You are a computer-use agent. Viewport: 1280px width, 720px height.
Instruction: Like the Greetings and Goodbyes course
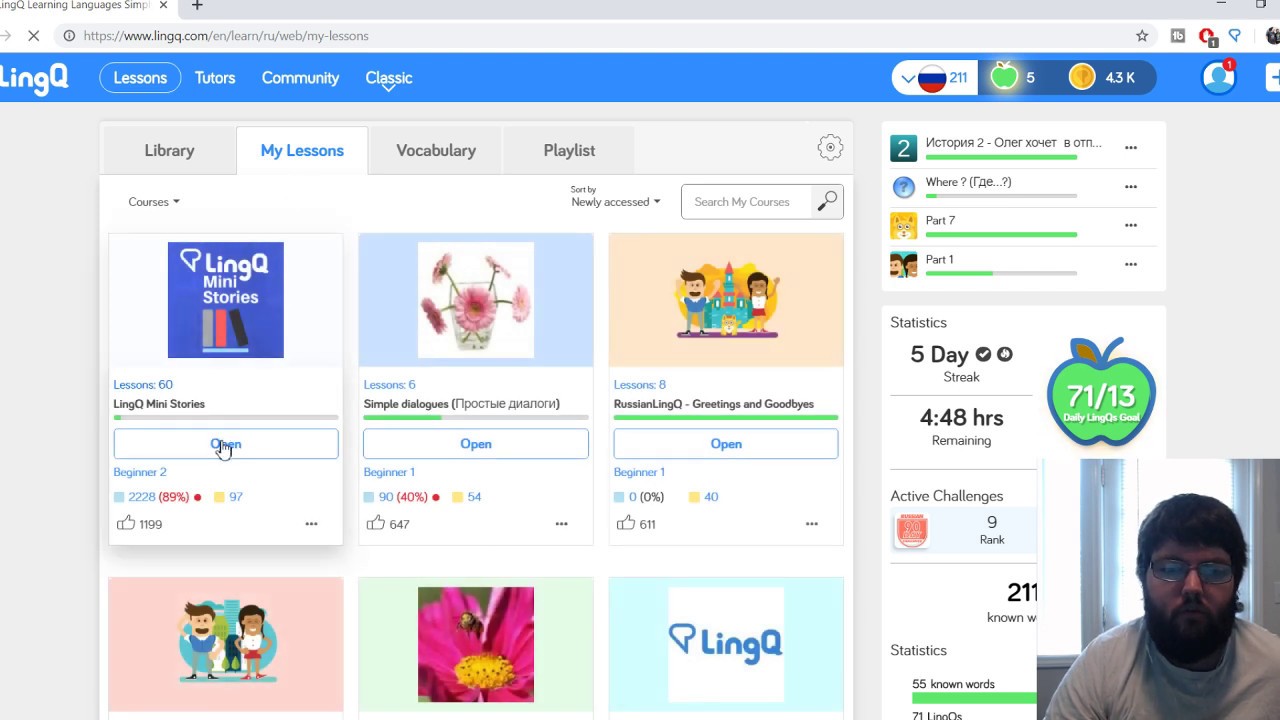(x=626, y=523)
